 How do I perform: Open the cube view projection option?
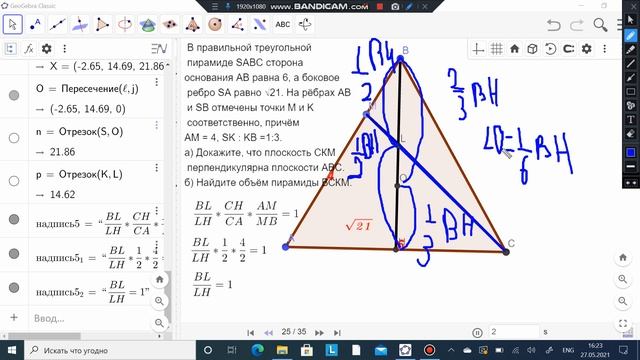[532, 49]
